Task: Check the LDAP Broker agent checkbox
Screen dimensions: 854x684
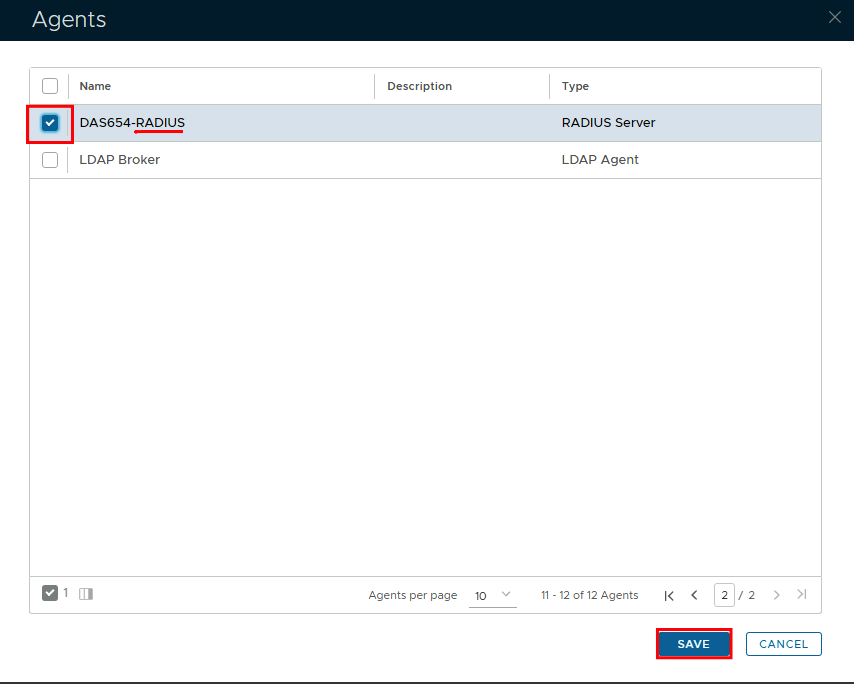Action: click(50, 160)
